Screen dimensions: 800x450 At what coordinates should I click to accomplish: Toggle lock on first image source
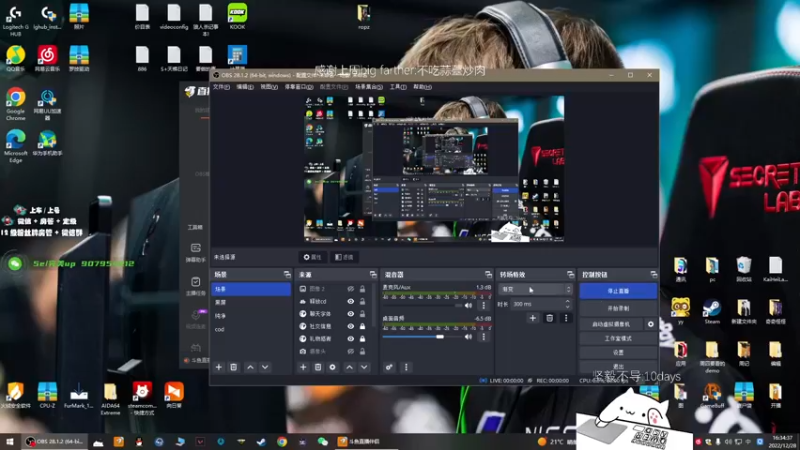[x=362, y=289]
